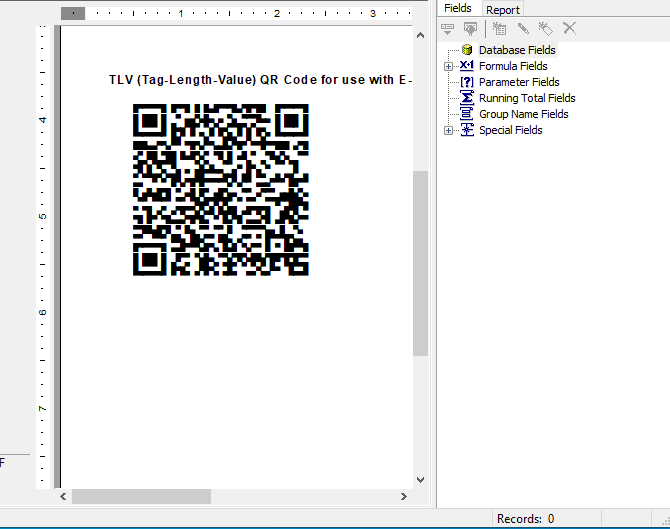The image size is (670, 529).
Task: Click the horizontal scrollbar right arrow
Action: (x=403, y=497)
